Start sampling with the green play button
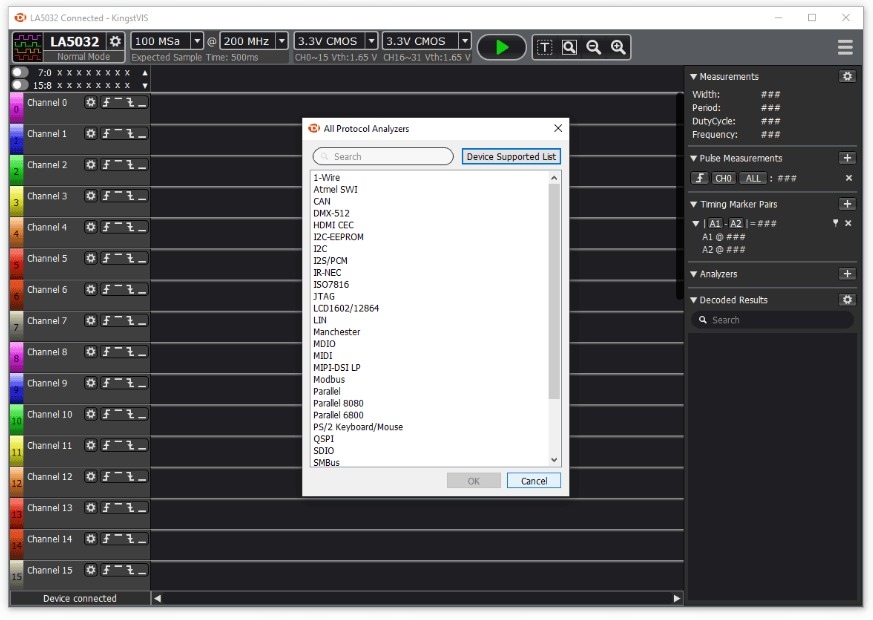 (502, 47)
